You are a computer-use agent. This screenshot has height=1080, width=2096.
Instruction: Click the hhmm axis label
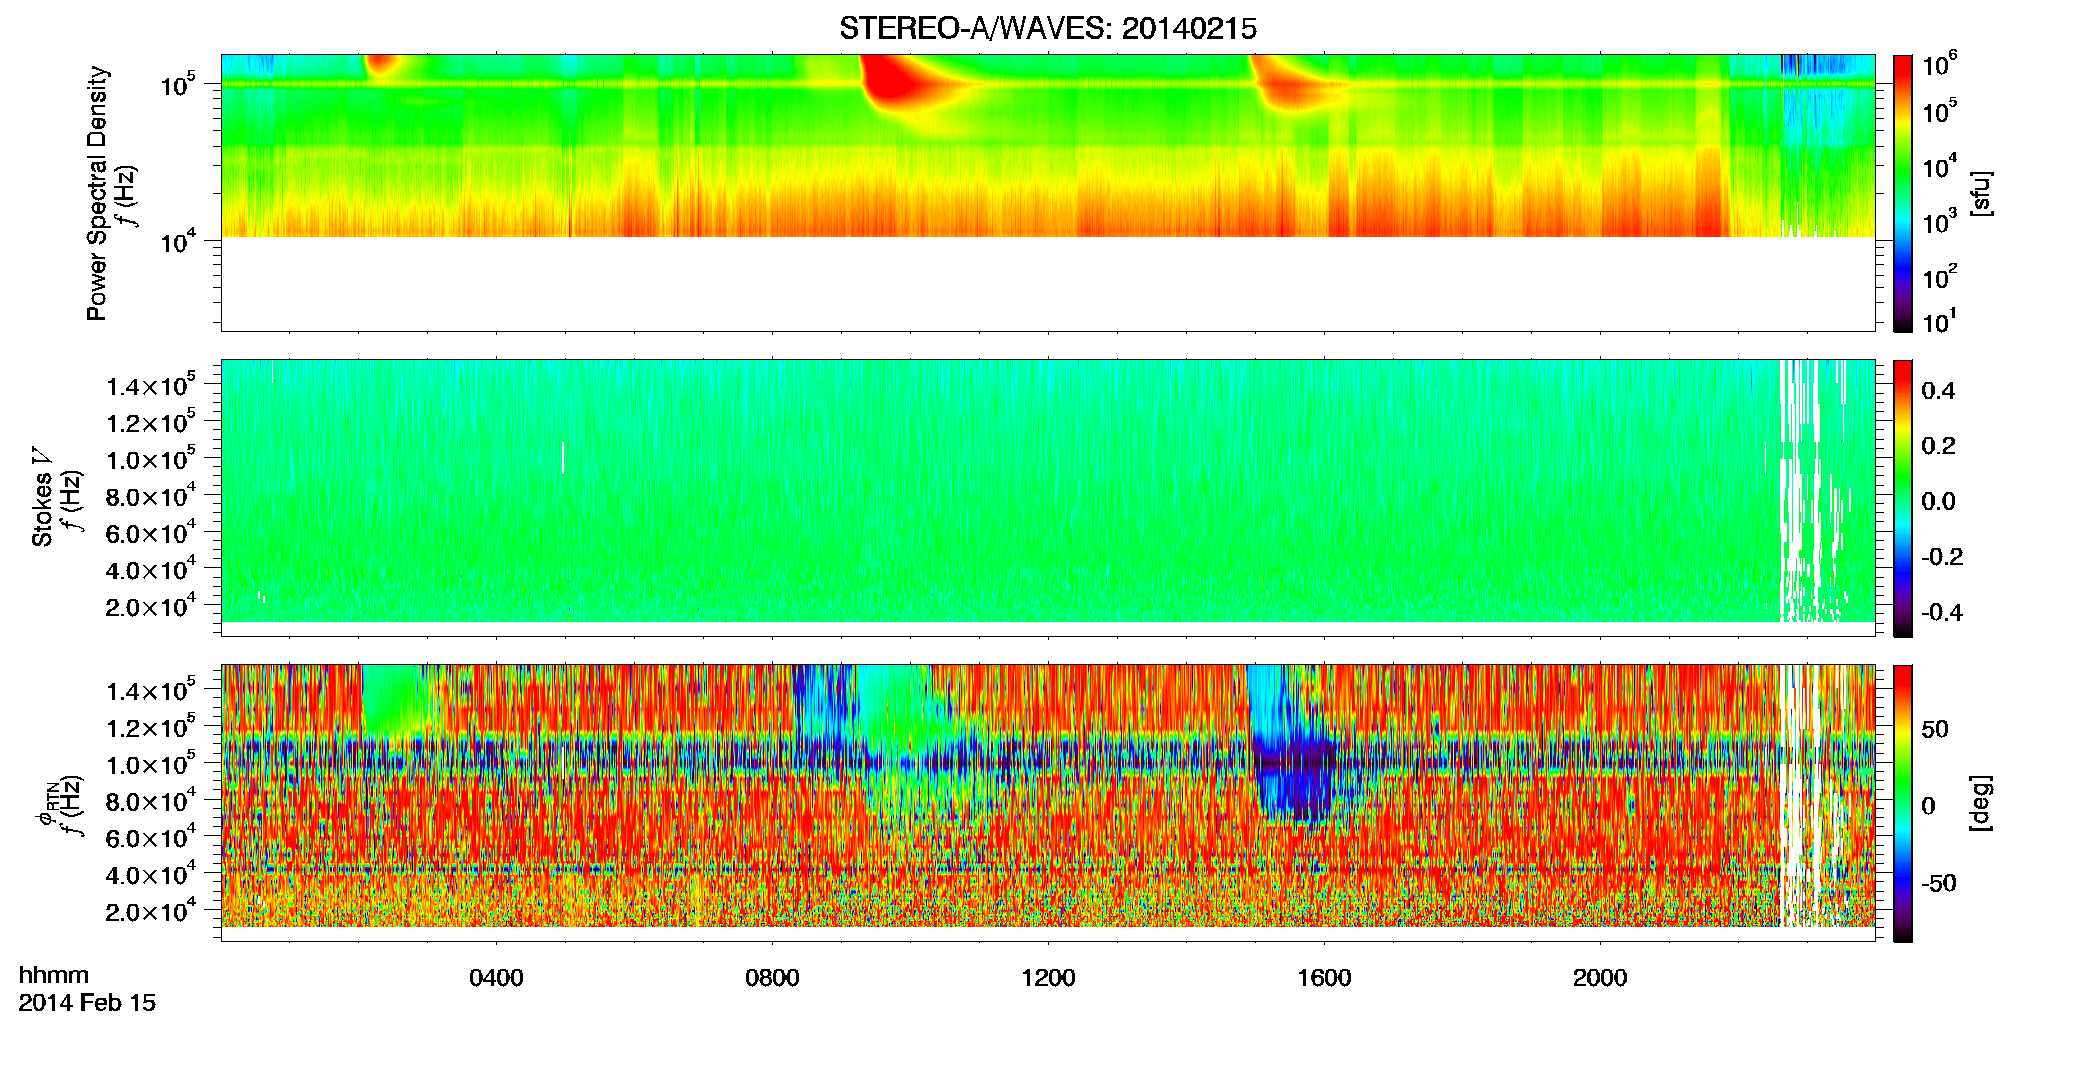click(54, 976)
